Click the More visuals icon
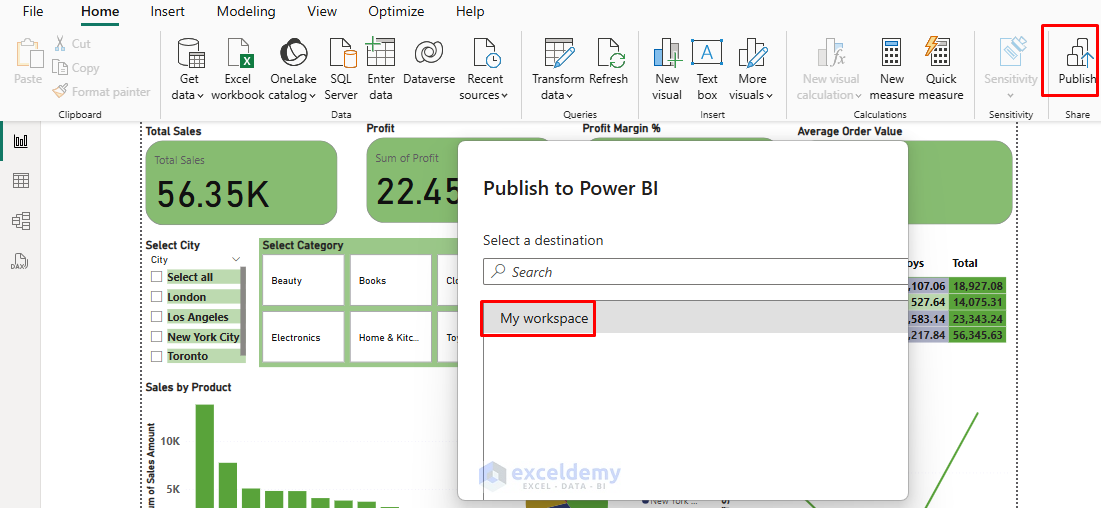This screenshot has width=1101, height=508. [x=753, y=53]
